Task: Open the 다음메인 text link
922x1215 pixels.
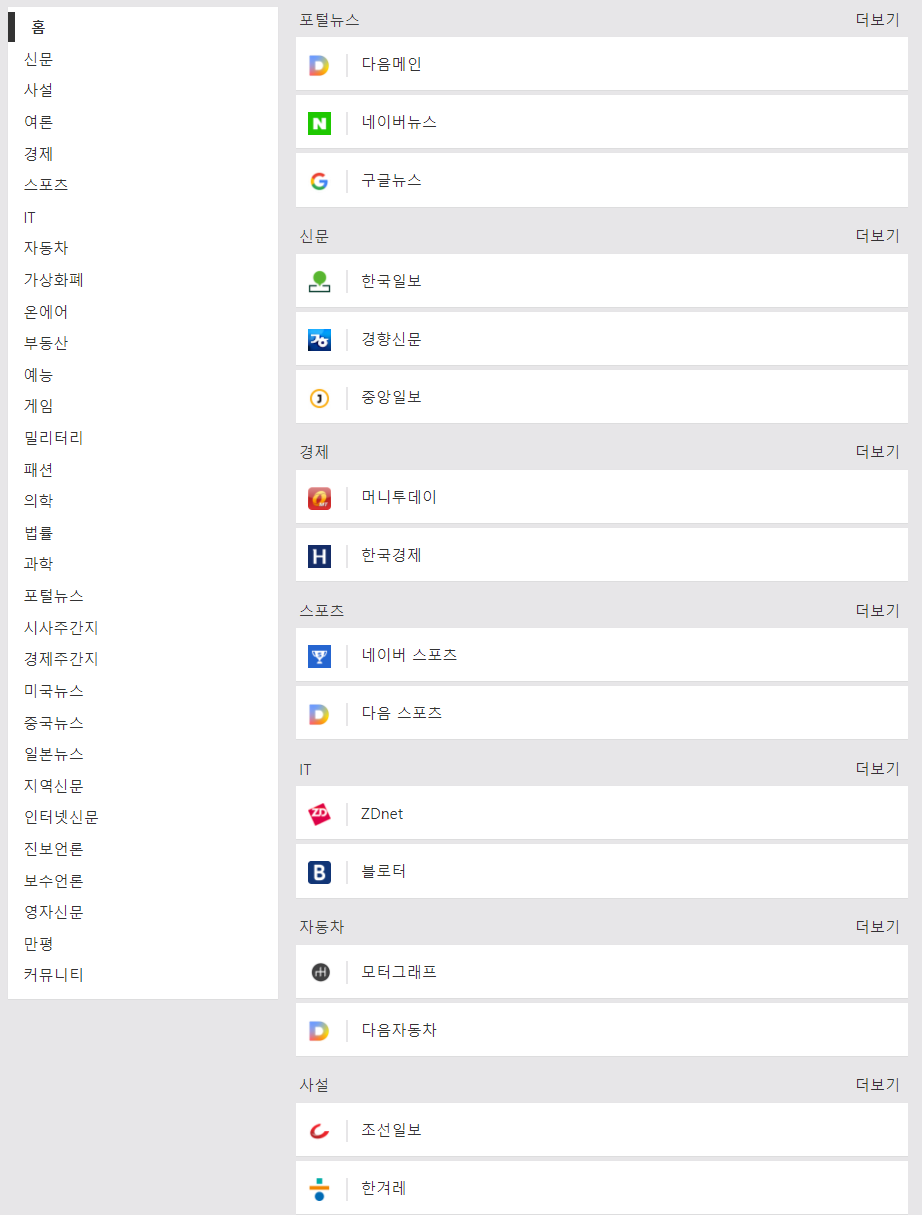Action: point(392,64)
